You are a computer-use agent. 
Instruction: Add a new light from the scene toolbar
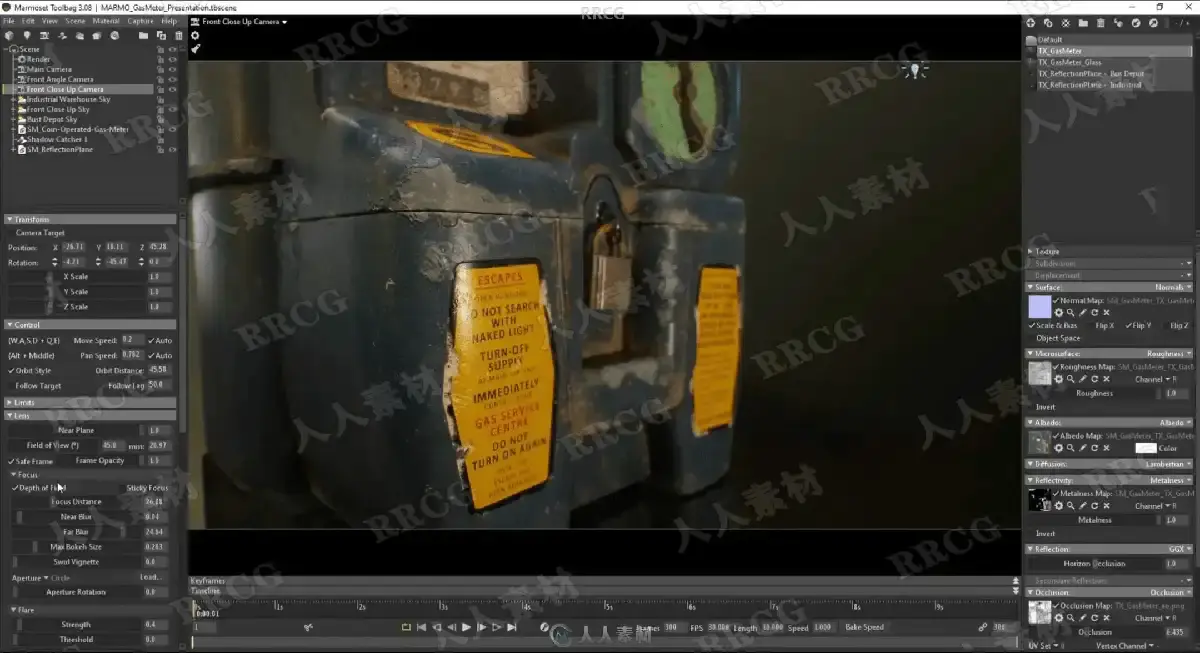pos(27,36)
